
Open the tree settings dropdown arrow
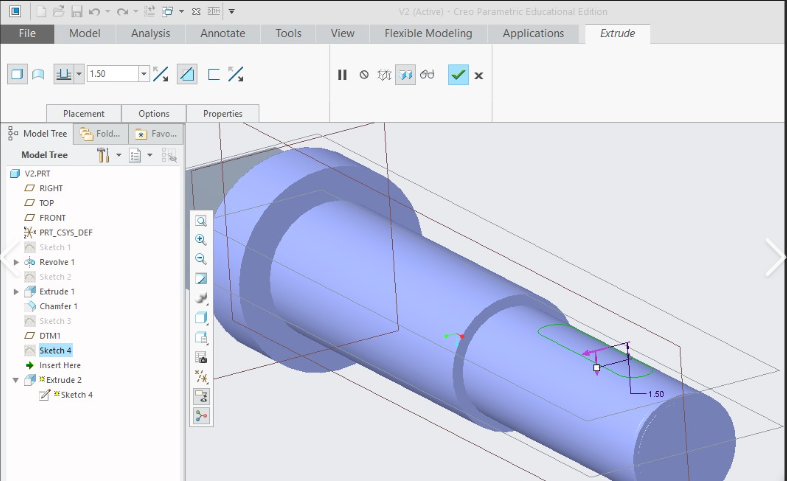tap(119, 155)
